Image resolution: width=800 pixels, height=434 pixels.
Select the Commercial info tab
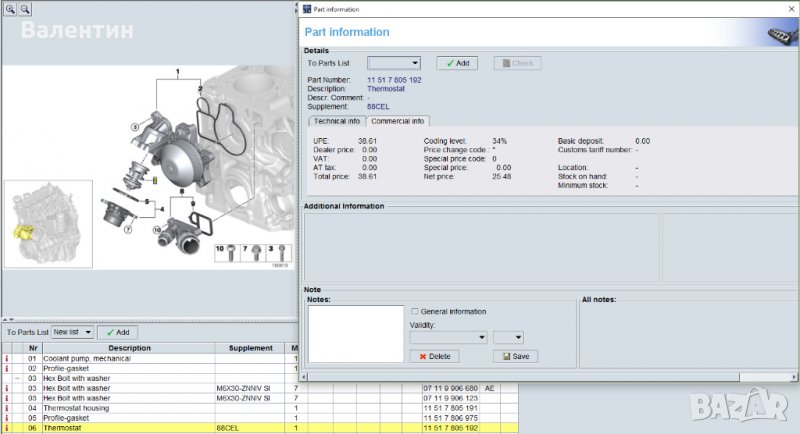coord(396,121)
